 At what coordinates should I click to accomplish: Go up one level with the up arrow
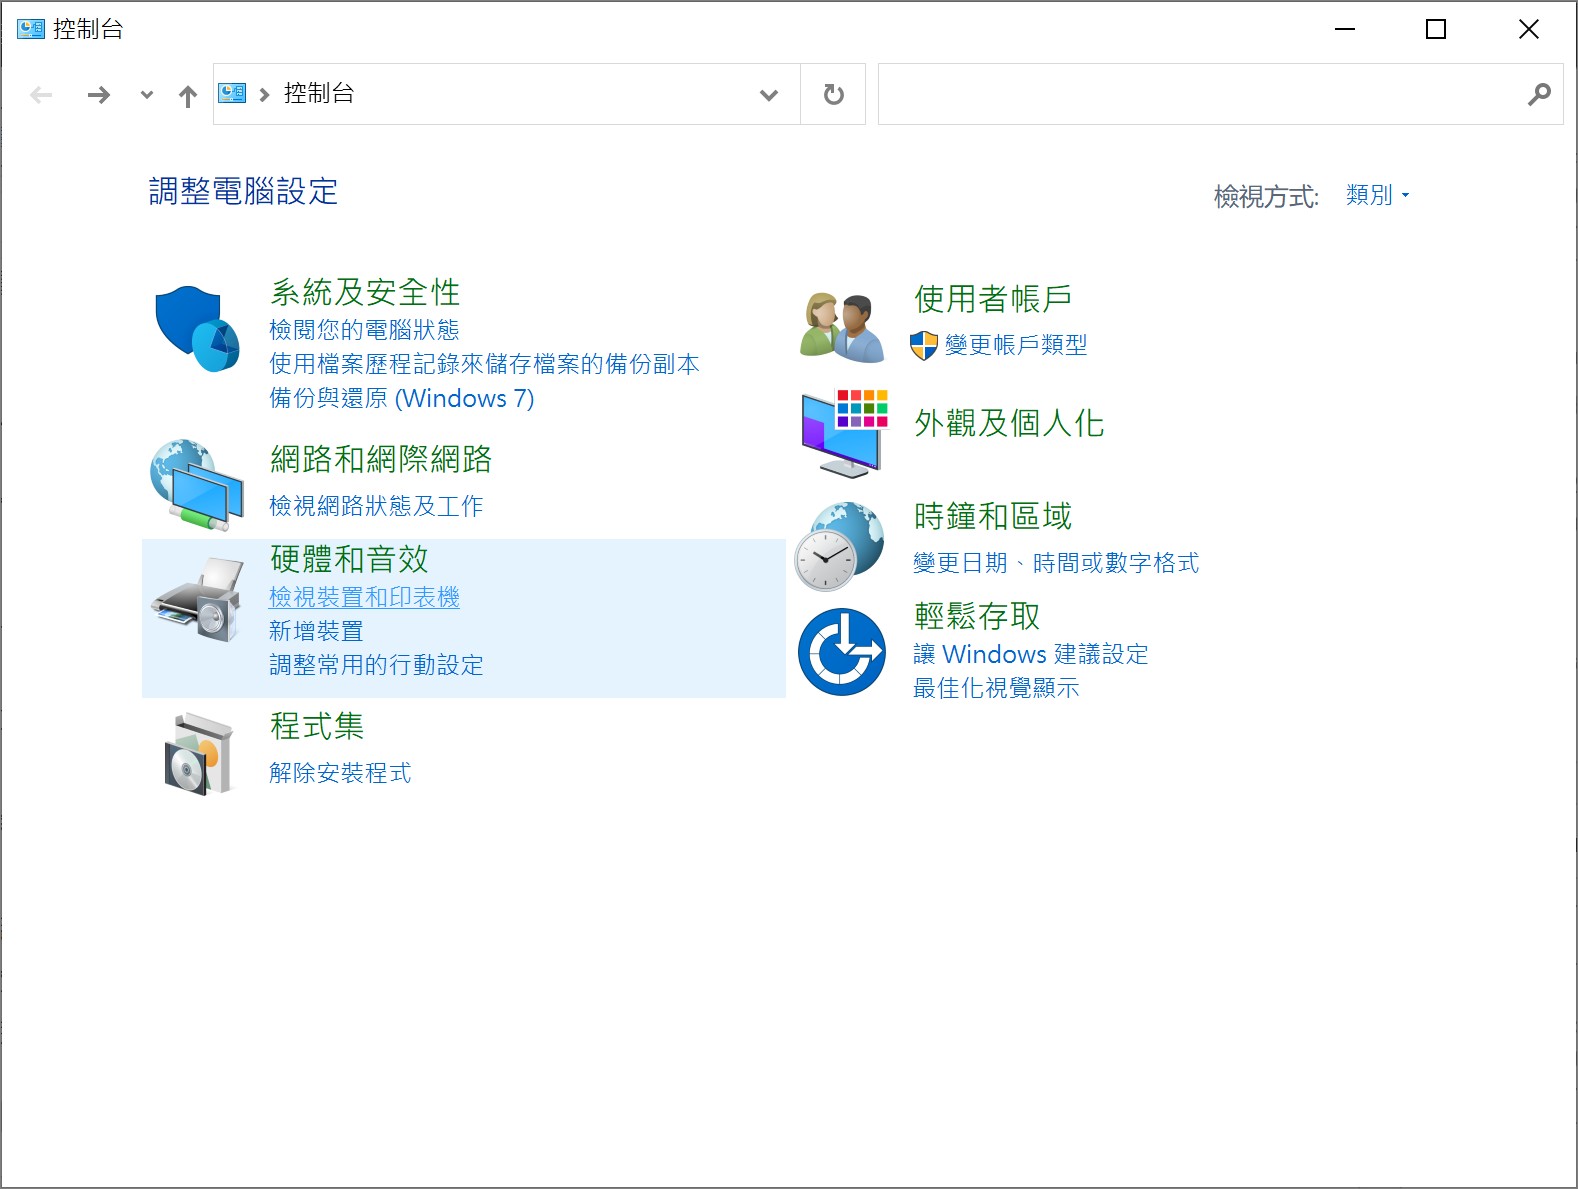pyautogui.click(x=188, y=96)
